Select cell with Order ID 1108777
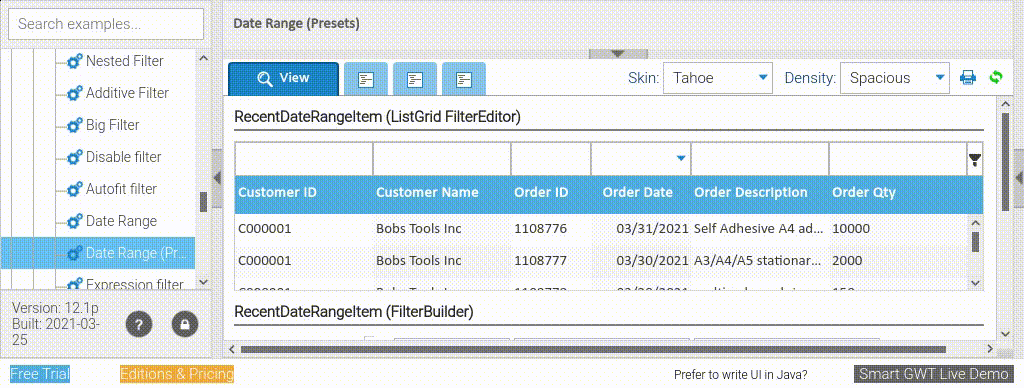This screenshot has height=388, width=1024. click(x=551, y=261)
